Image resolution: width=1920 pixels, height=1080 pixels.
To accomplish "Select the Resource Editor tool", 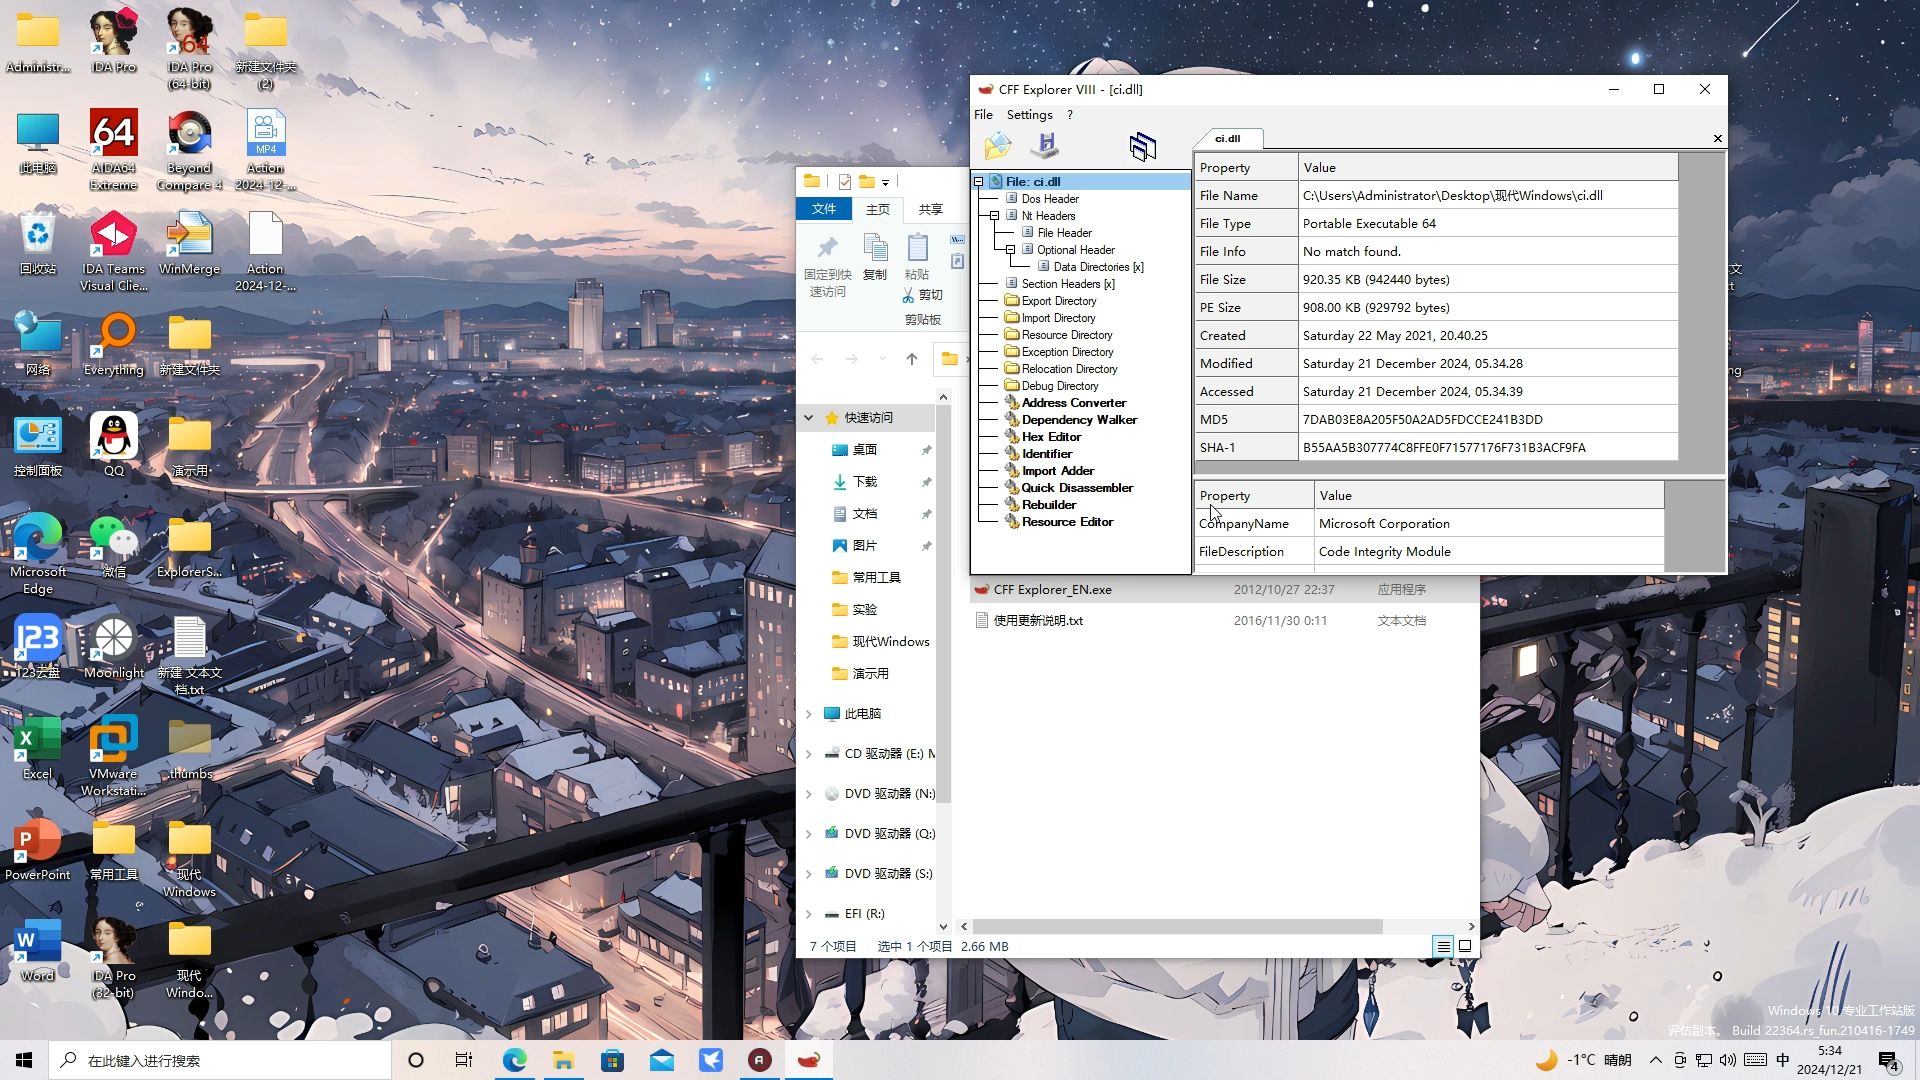I will click(x=1068, y=521).
